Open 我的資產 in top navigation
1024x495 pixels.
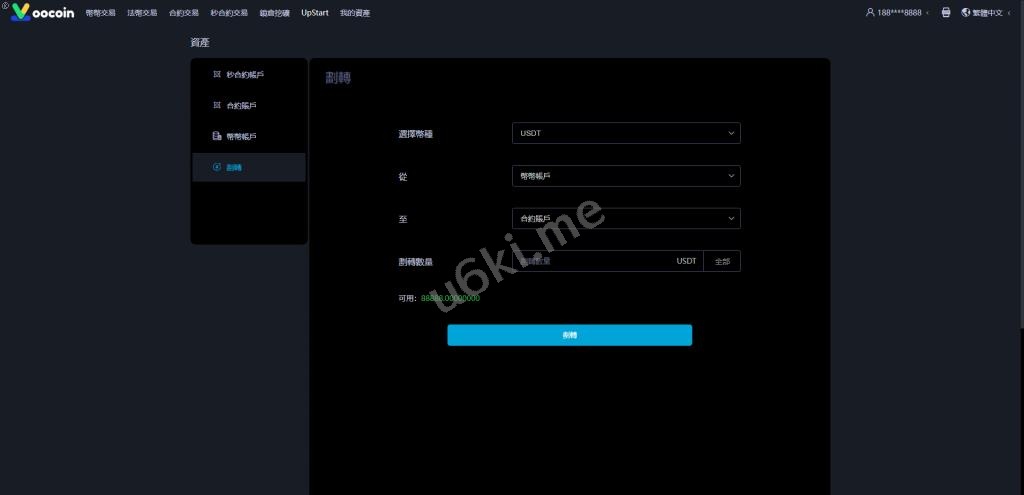point(354,13)
